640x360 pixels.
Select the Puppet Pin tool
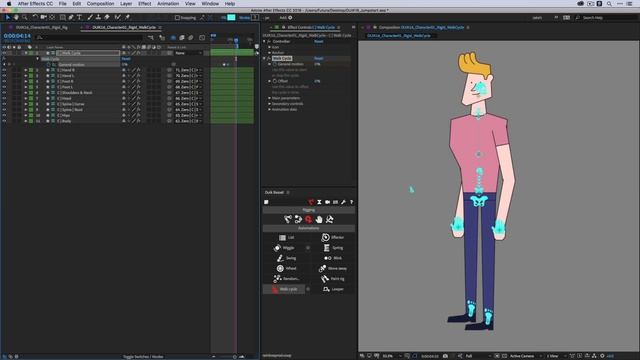(127, 18)
